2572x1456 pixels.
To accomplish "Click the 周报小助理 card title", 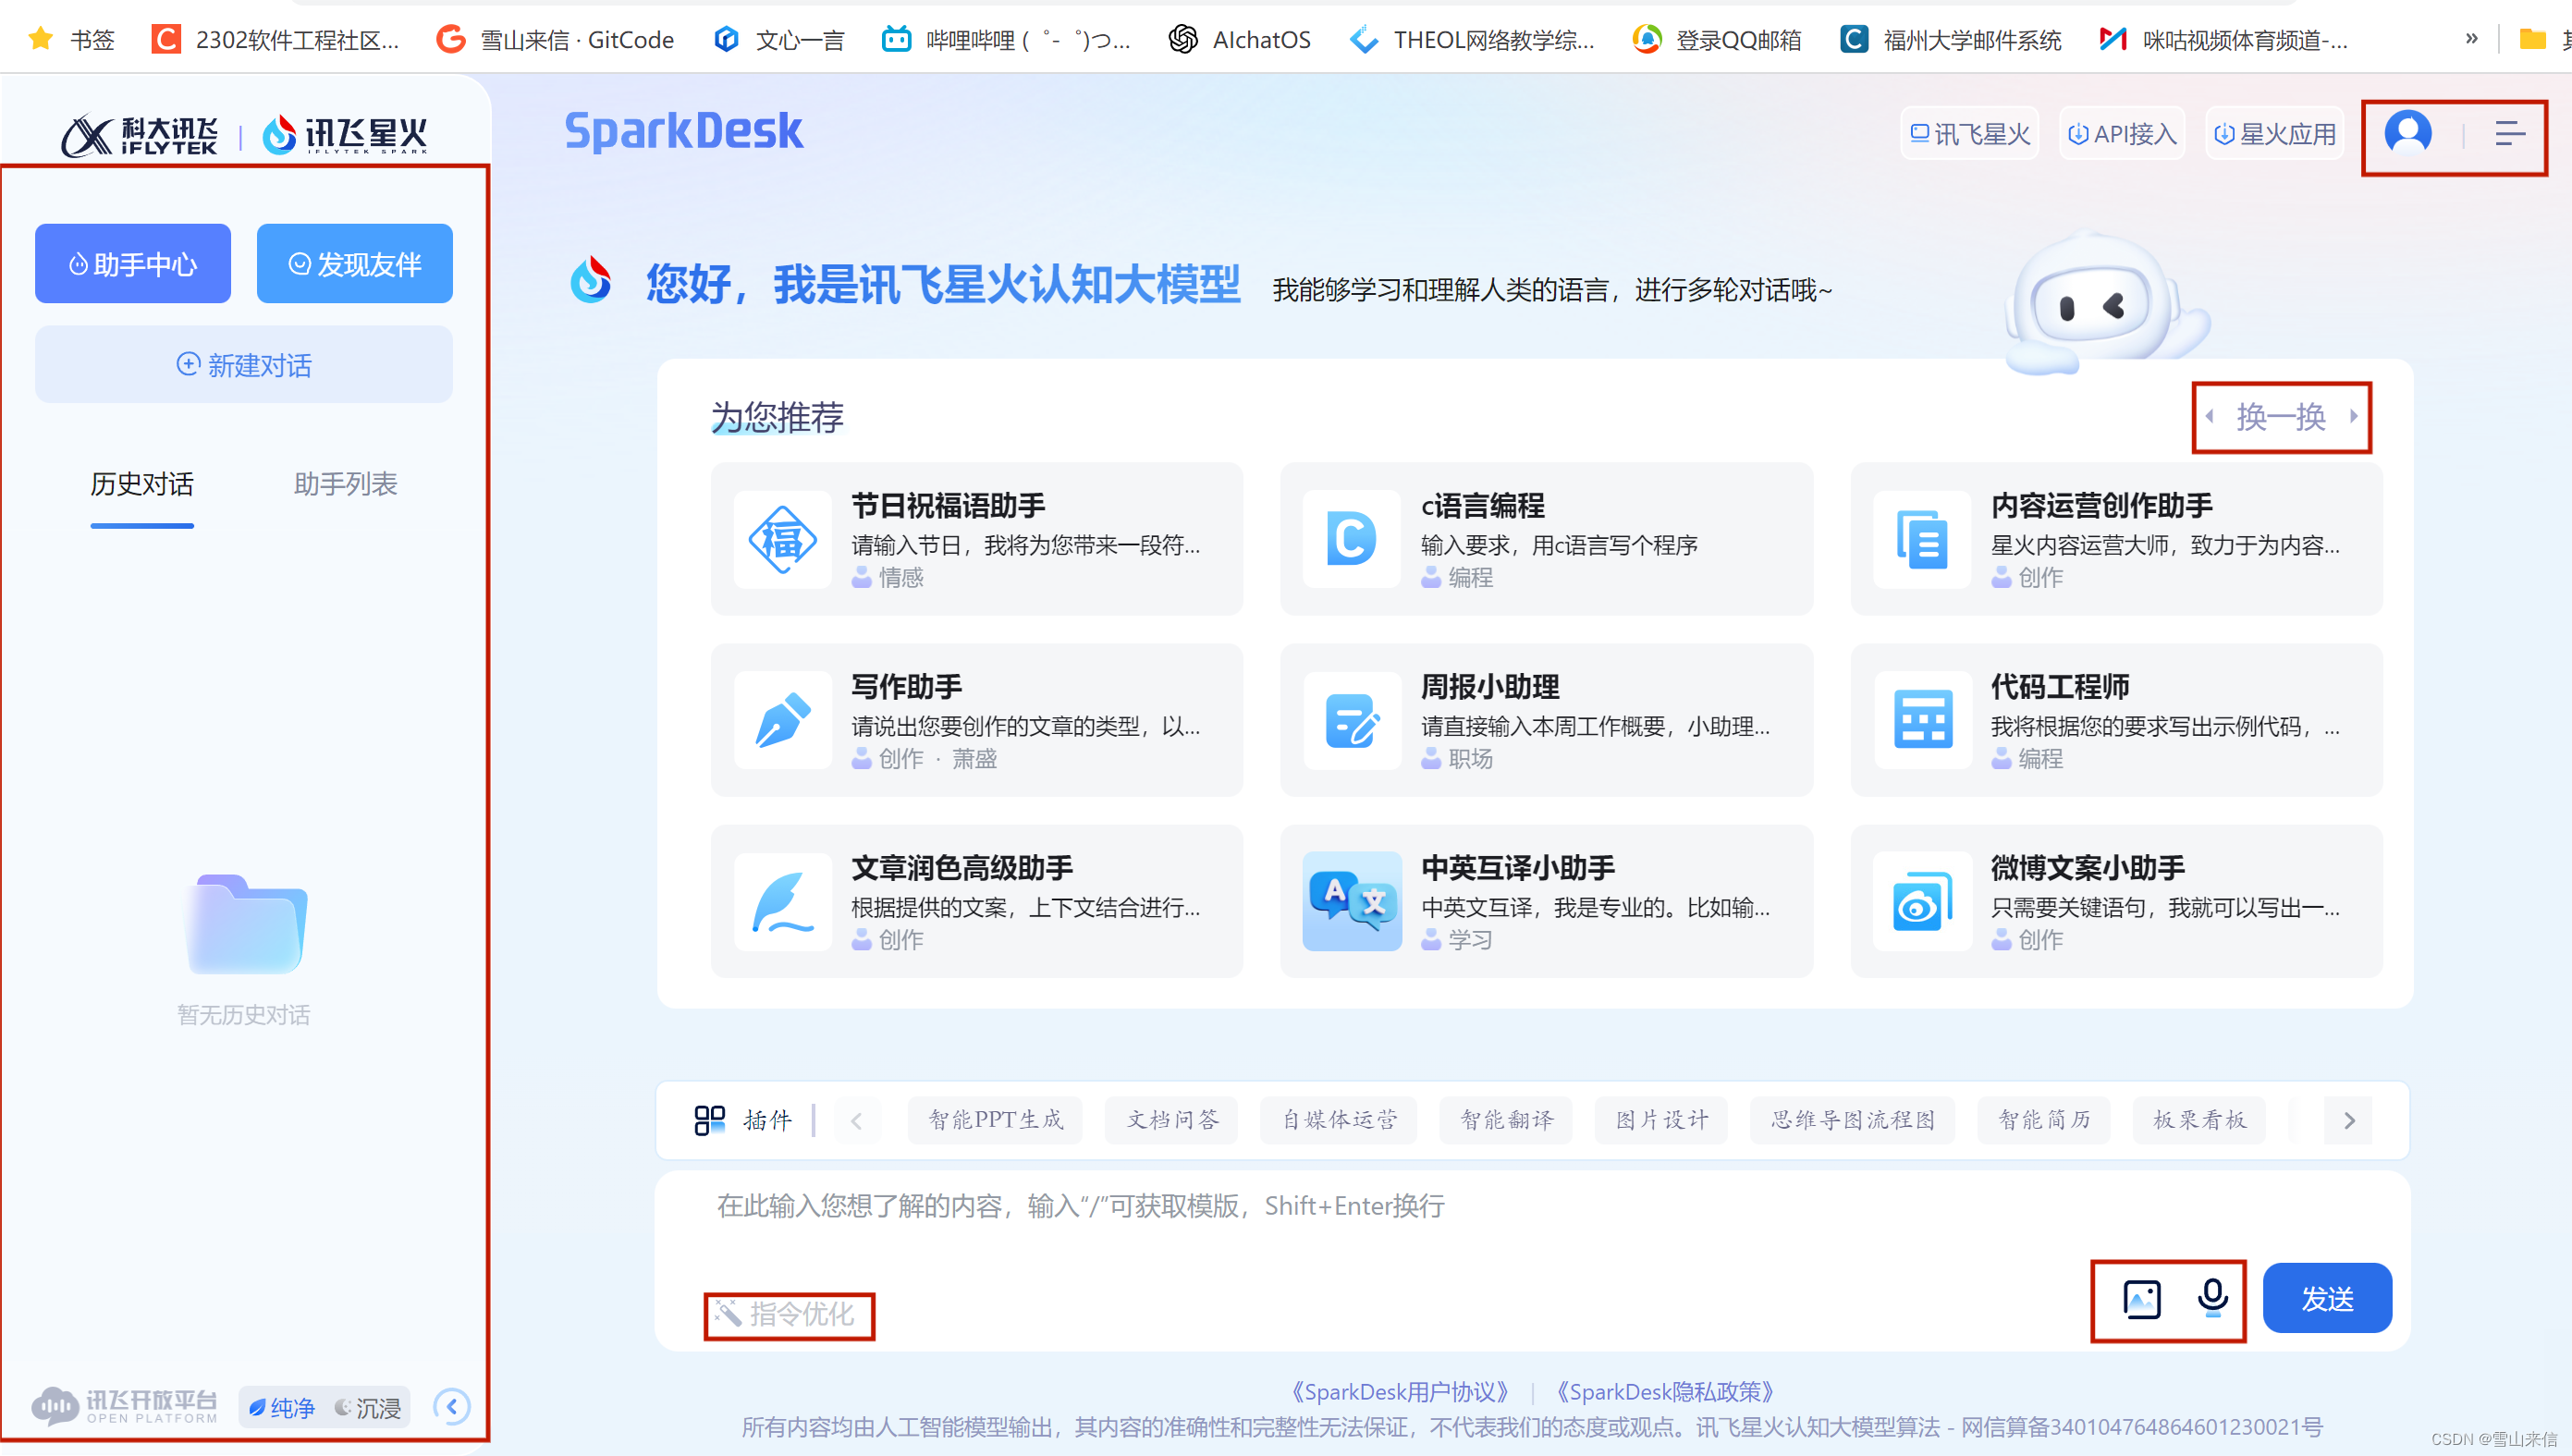I will tap(1490, 687).
